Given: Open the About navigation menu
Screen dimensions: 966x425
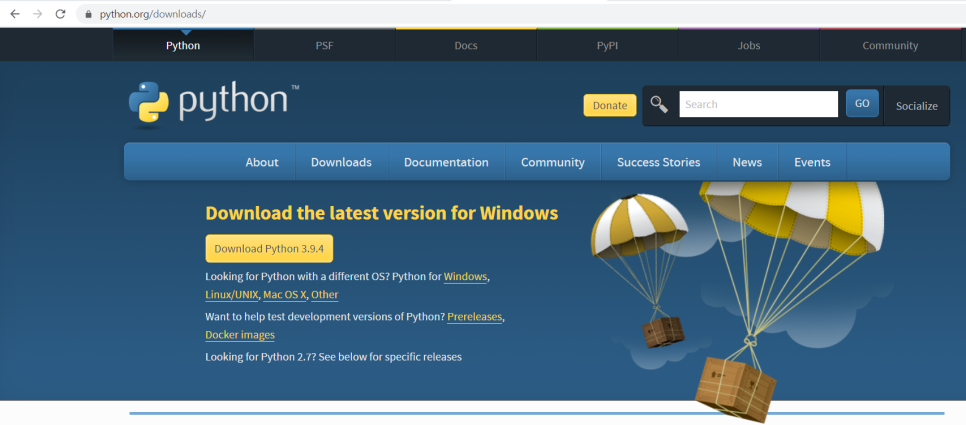Looking at the screenshot, I should (262, 162).
